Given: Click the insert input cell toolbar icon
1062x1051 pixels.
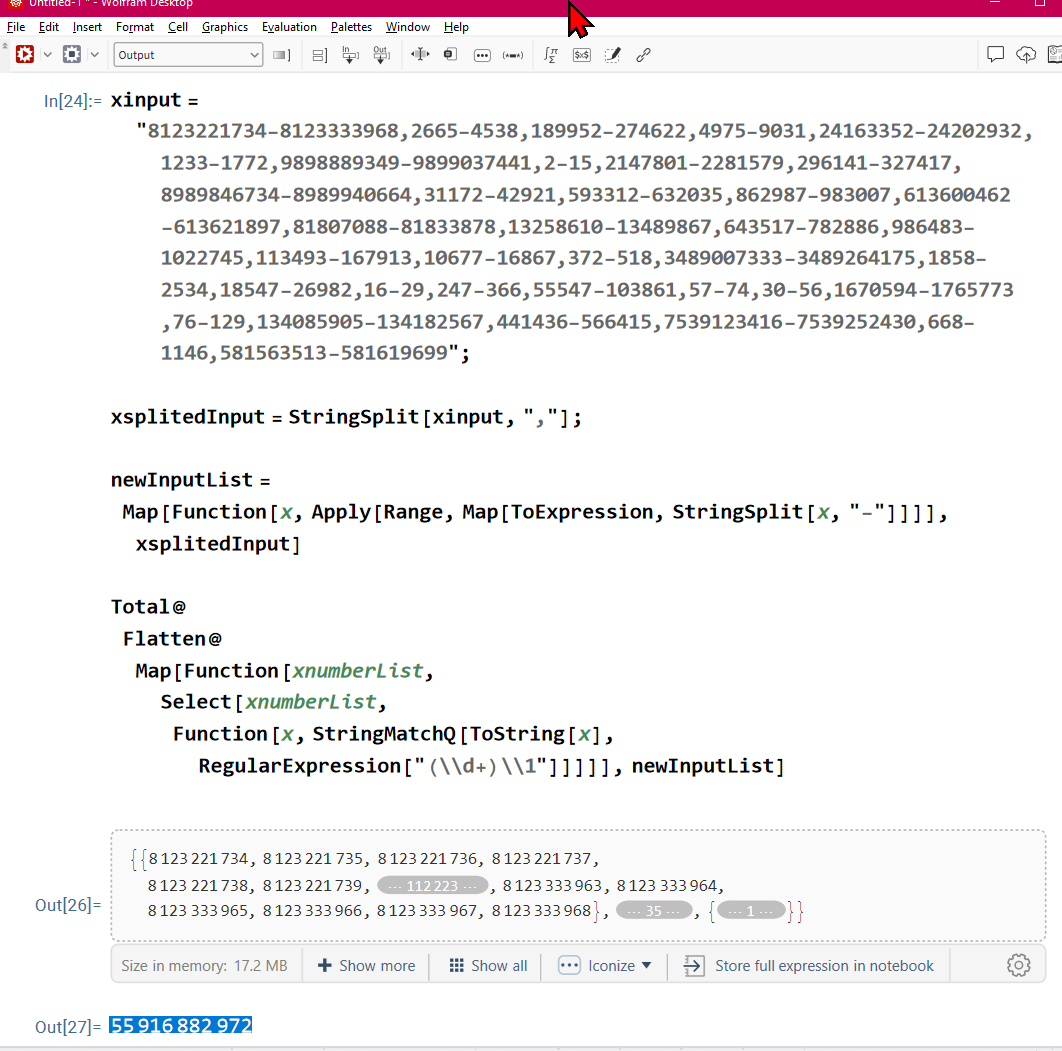Looking at the screenshot, I should [x=350, y=55].
